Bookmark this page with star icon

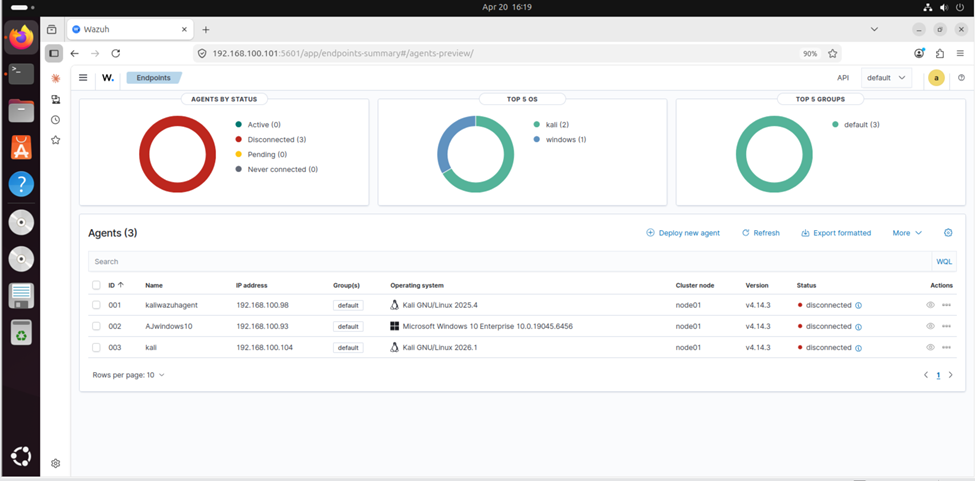pos(833,53)
